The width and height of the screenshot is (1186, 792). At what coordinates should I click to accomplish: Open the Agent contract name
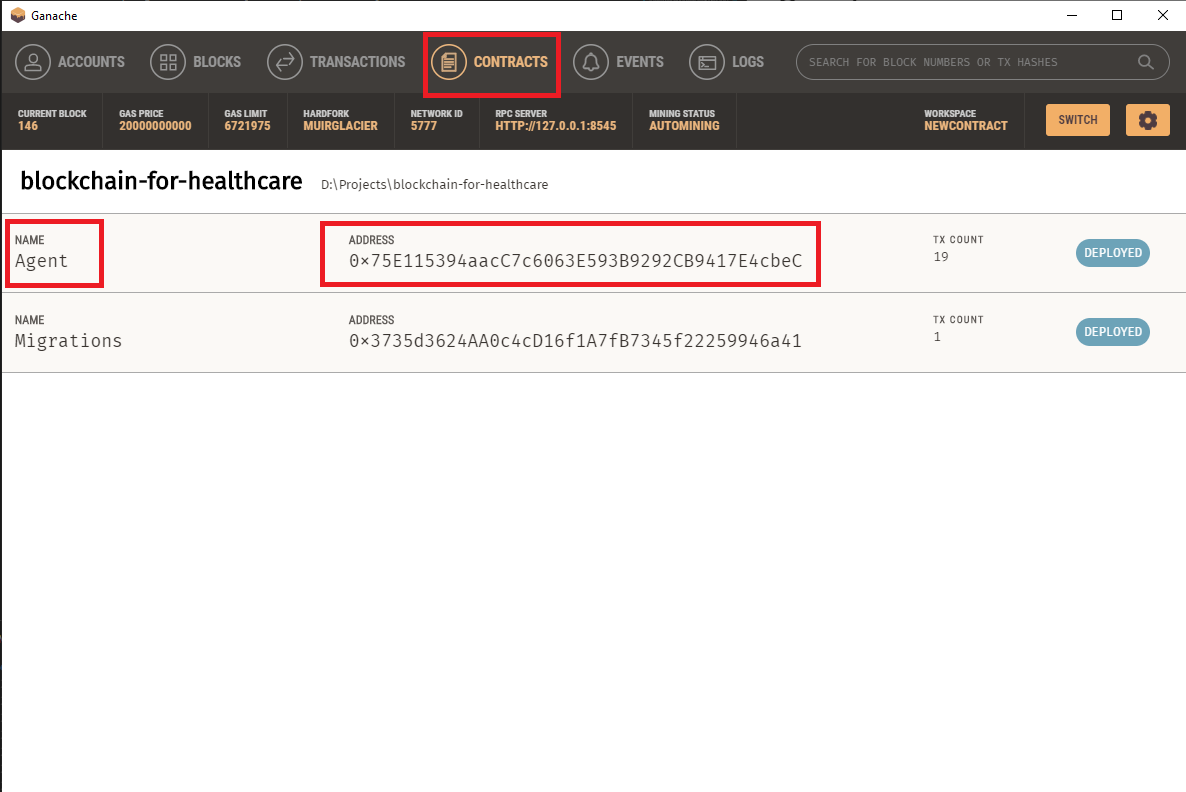(x=42, y=261)
